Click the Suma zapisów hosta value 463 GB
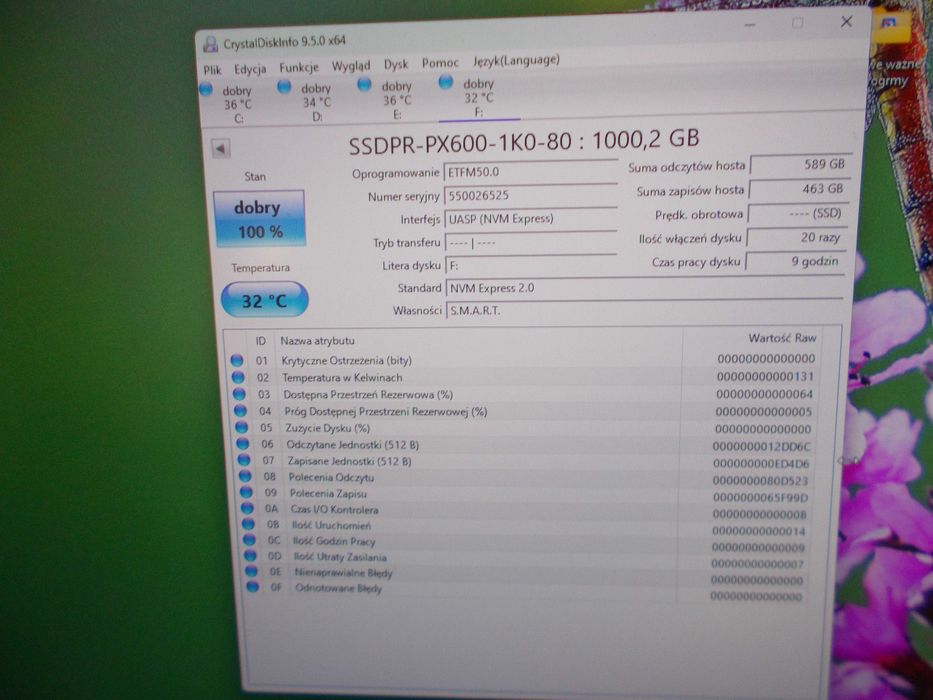 point(799,189)
